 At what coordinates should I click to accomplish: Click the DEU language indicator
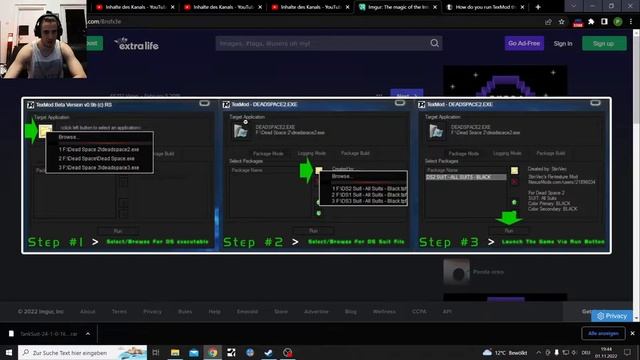(586, 353)
